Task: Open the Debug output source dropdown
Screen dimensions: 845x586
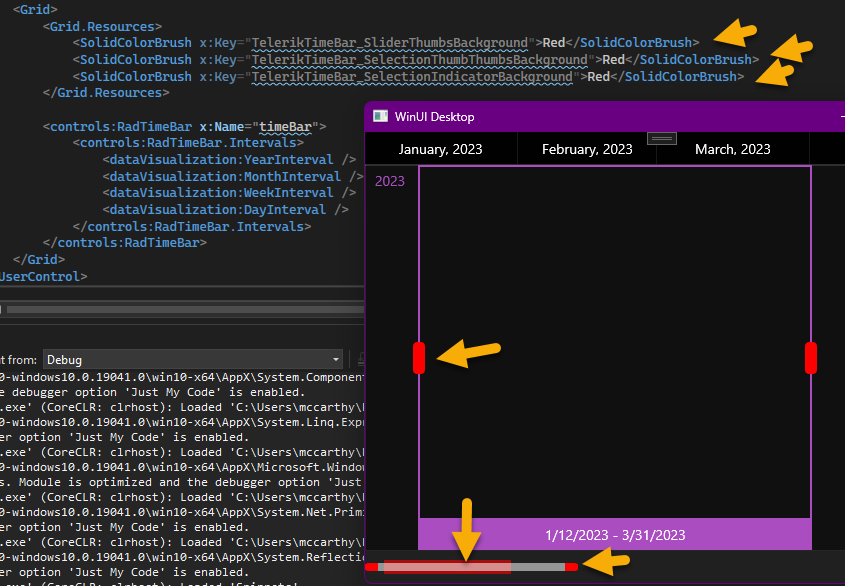Action: click(335, 360)
